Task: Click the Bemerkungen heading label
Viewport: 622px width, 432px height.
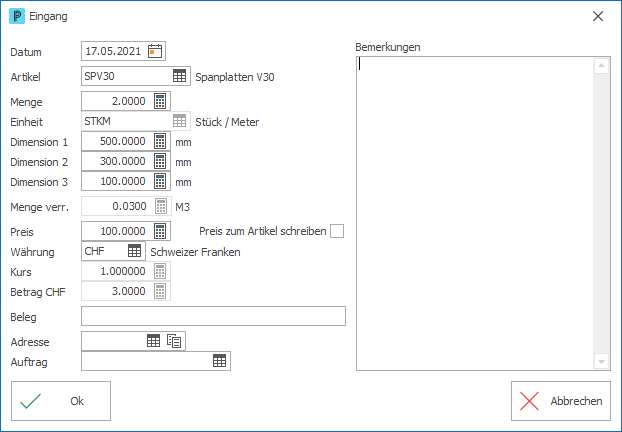Action: pos(388,47)
